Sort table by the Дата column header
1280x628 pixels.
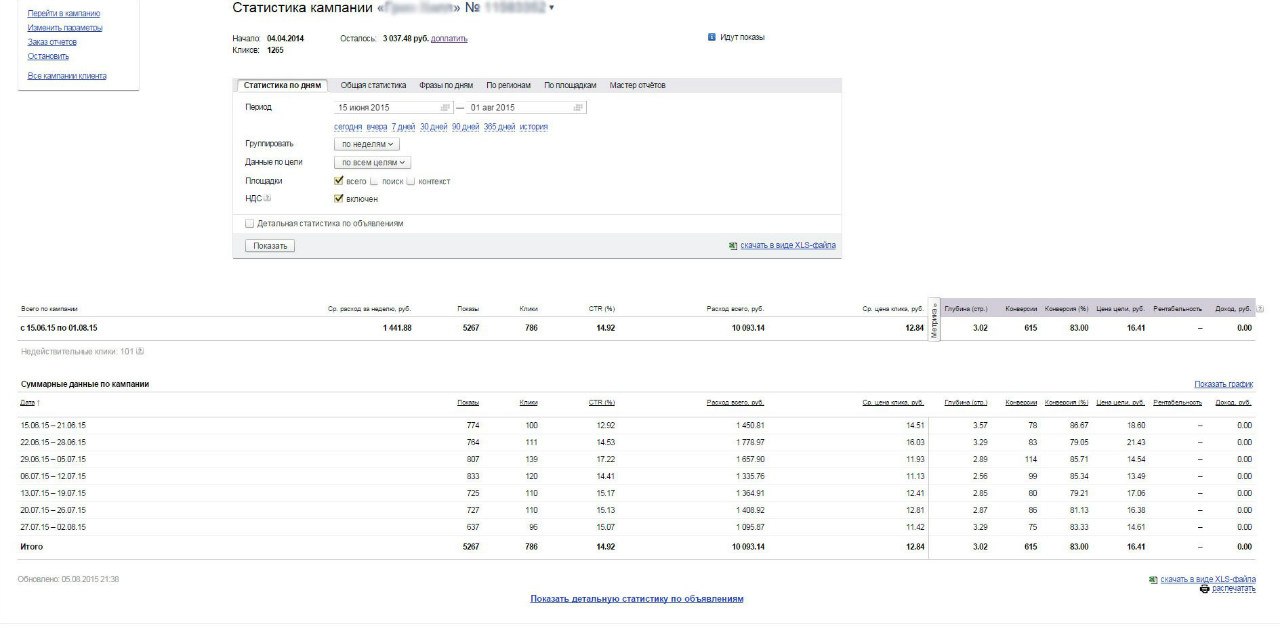[28, 402]
